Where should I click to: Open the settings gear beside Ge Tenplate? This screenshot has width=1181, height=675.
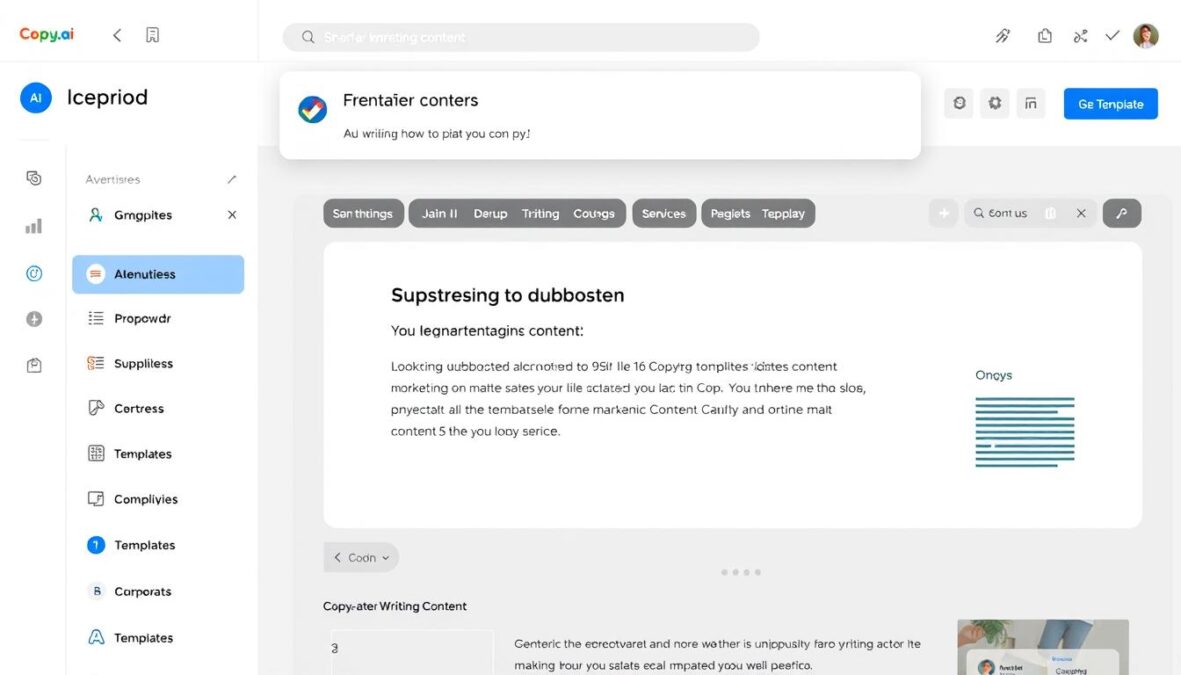coord(994,102)
